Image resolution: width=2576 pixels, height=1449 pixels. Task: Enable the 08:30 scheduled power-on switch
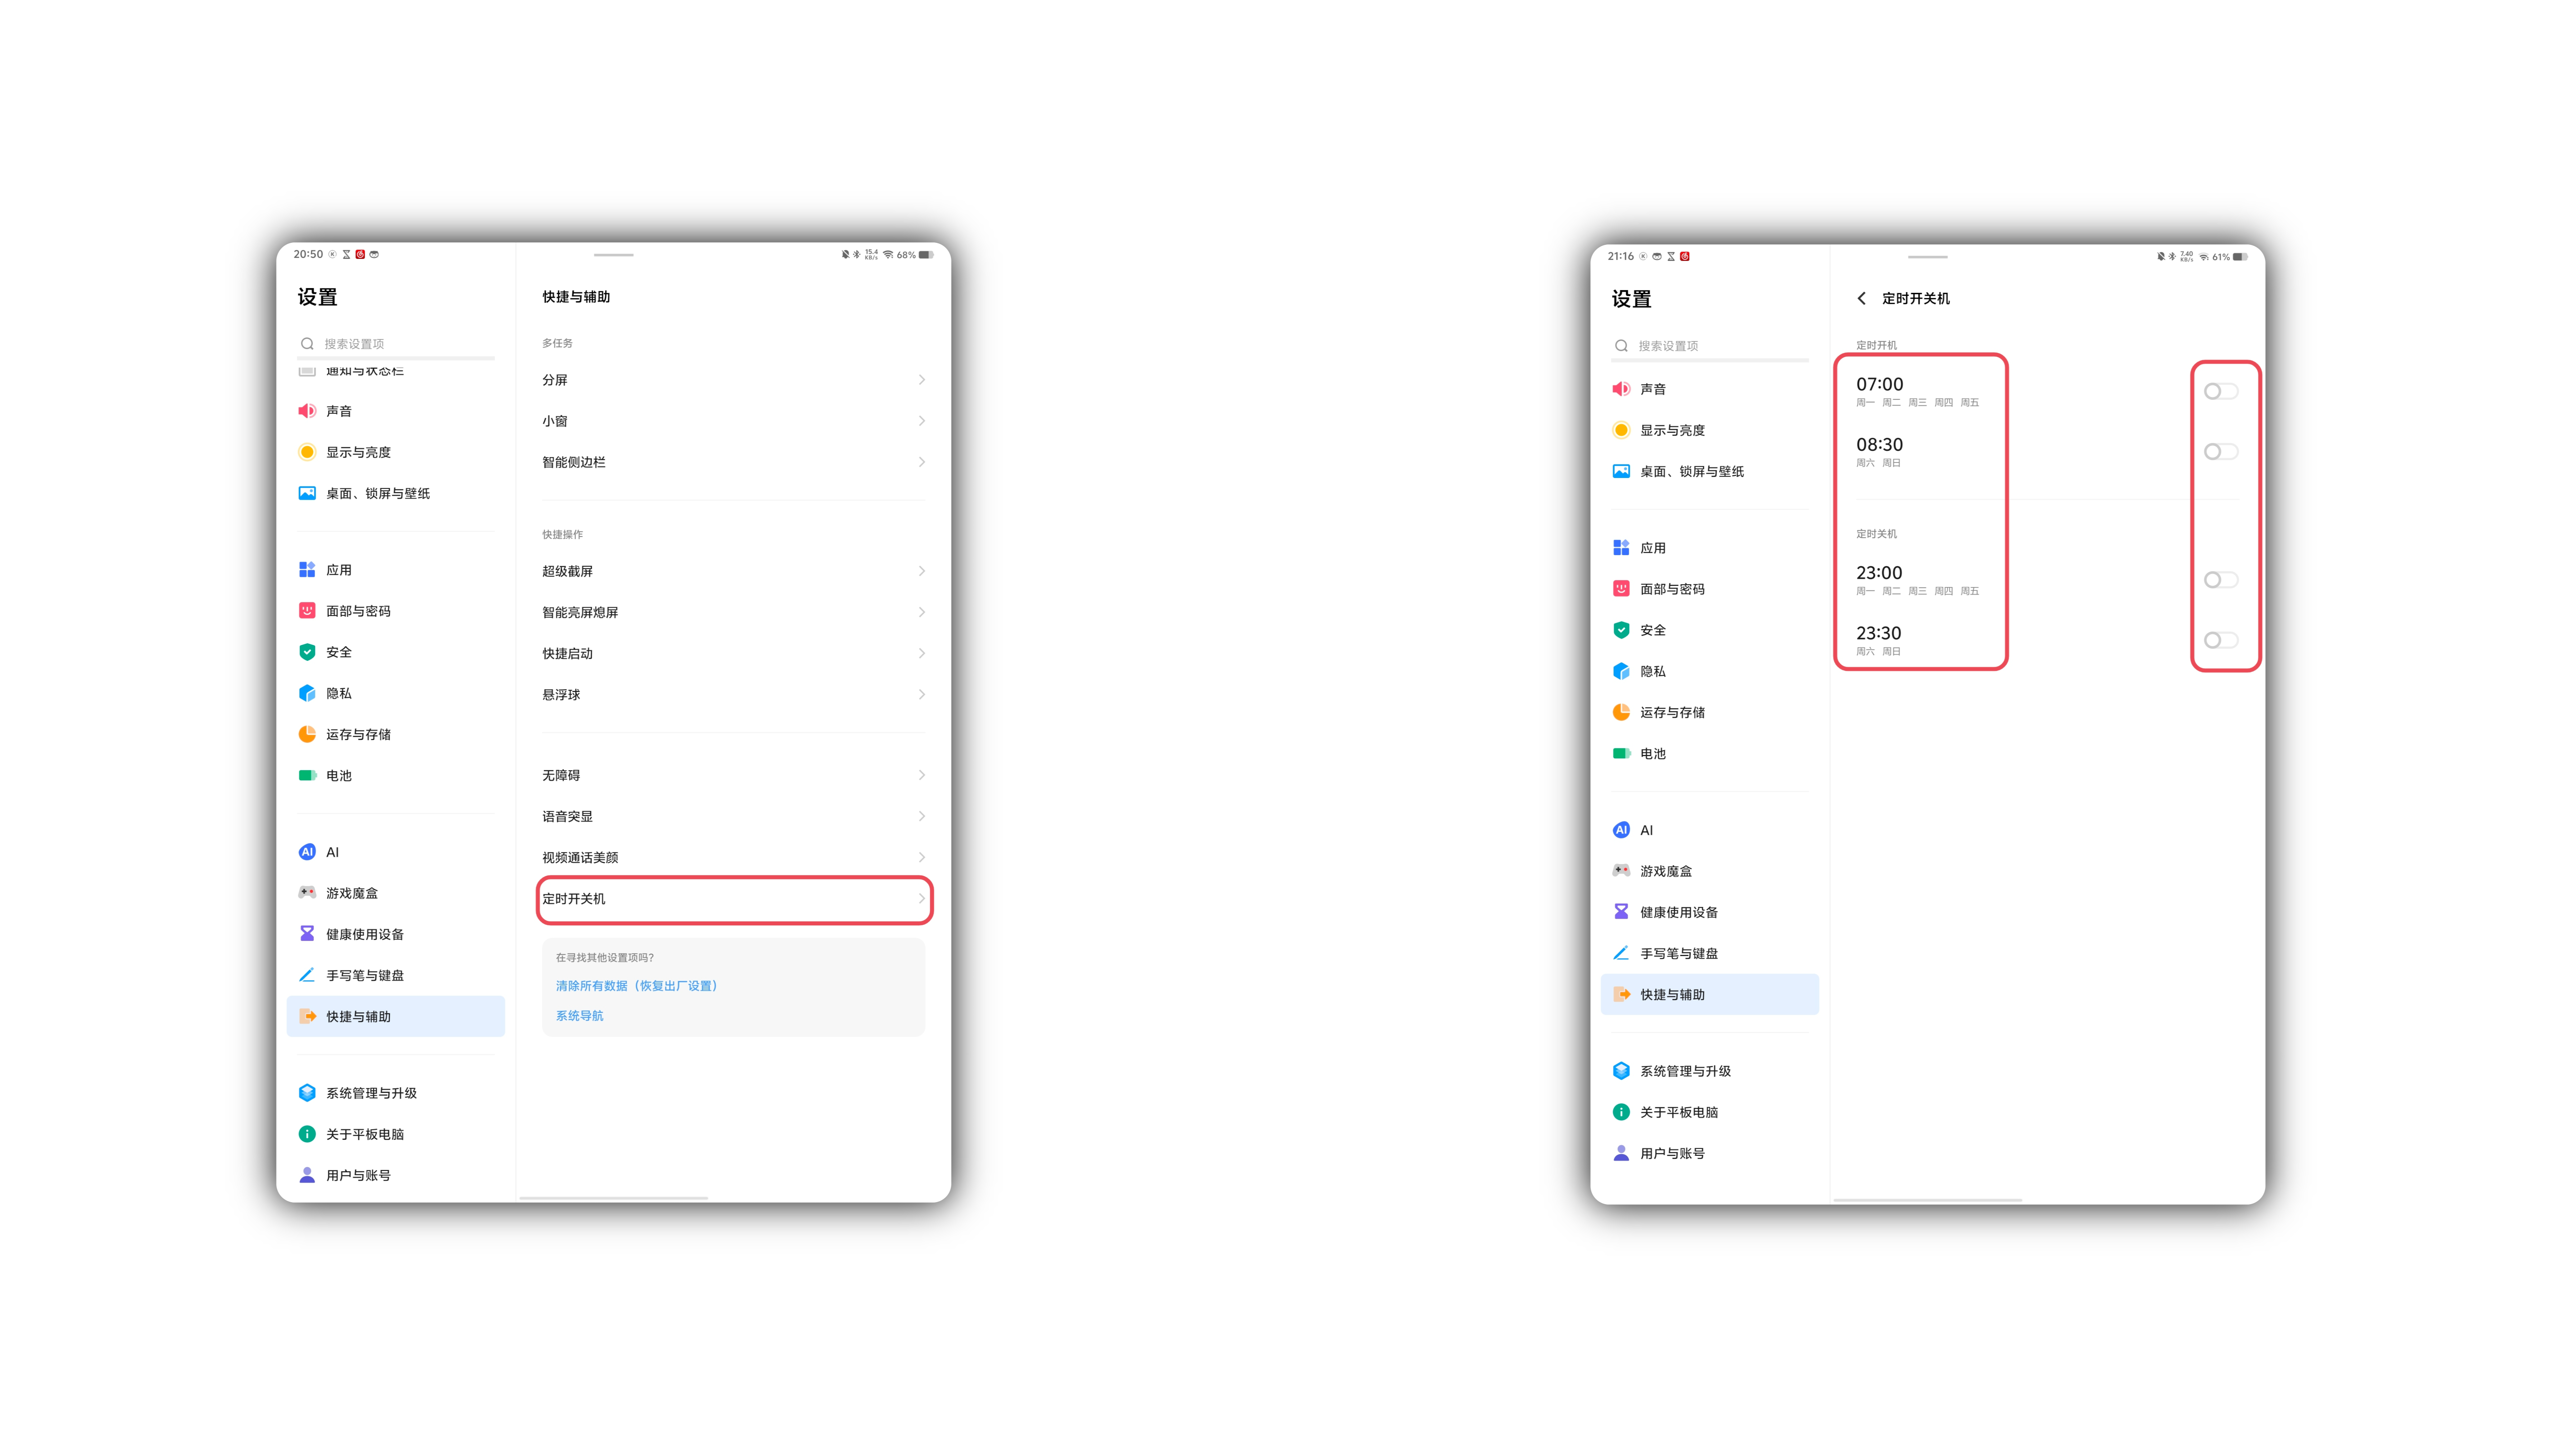[x=2221, y=452]
